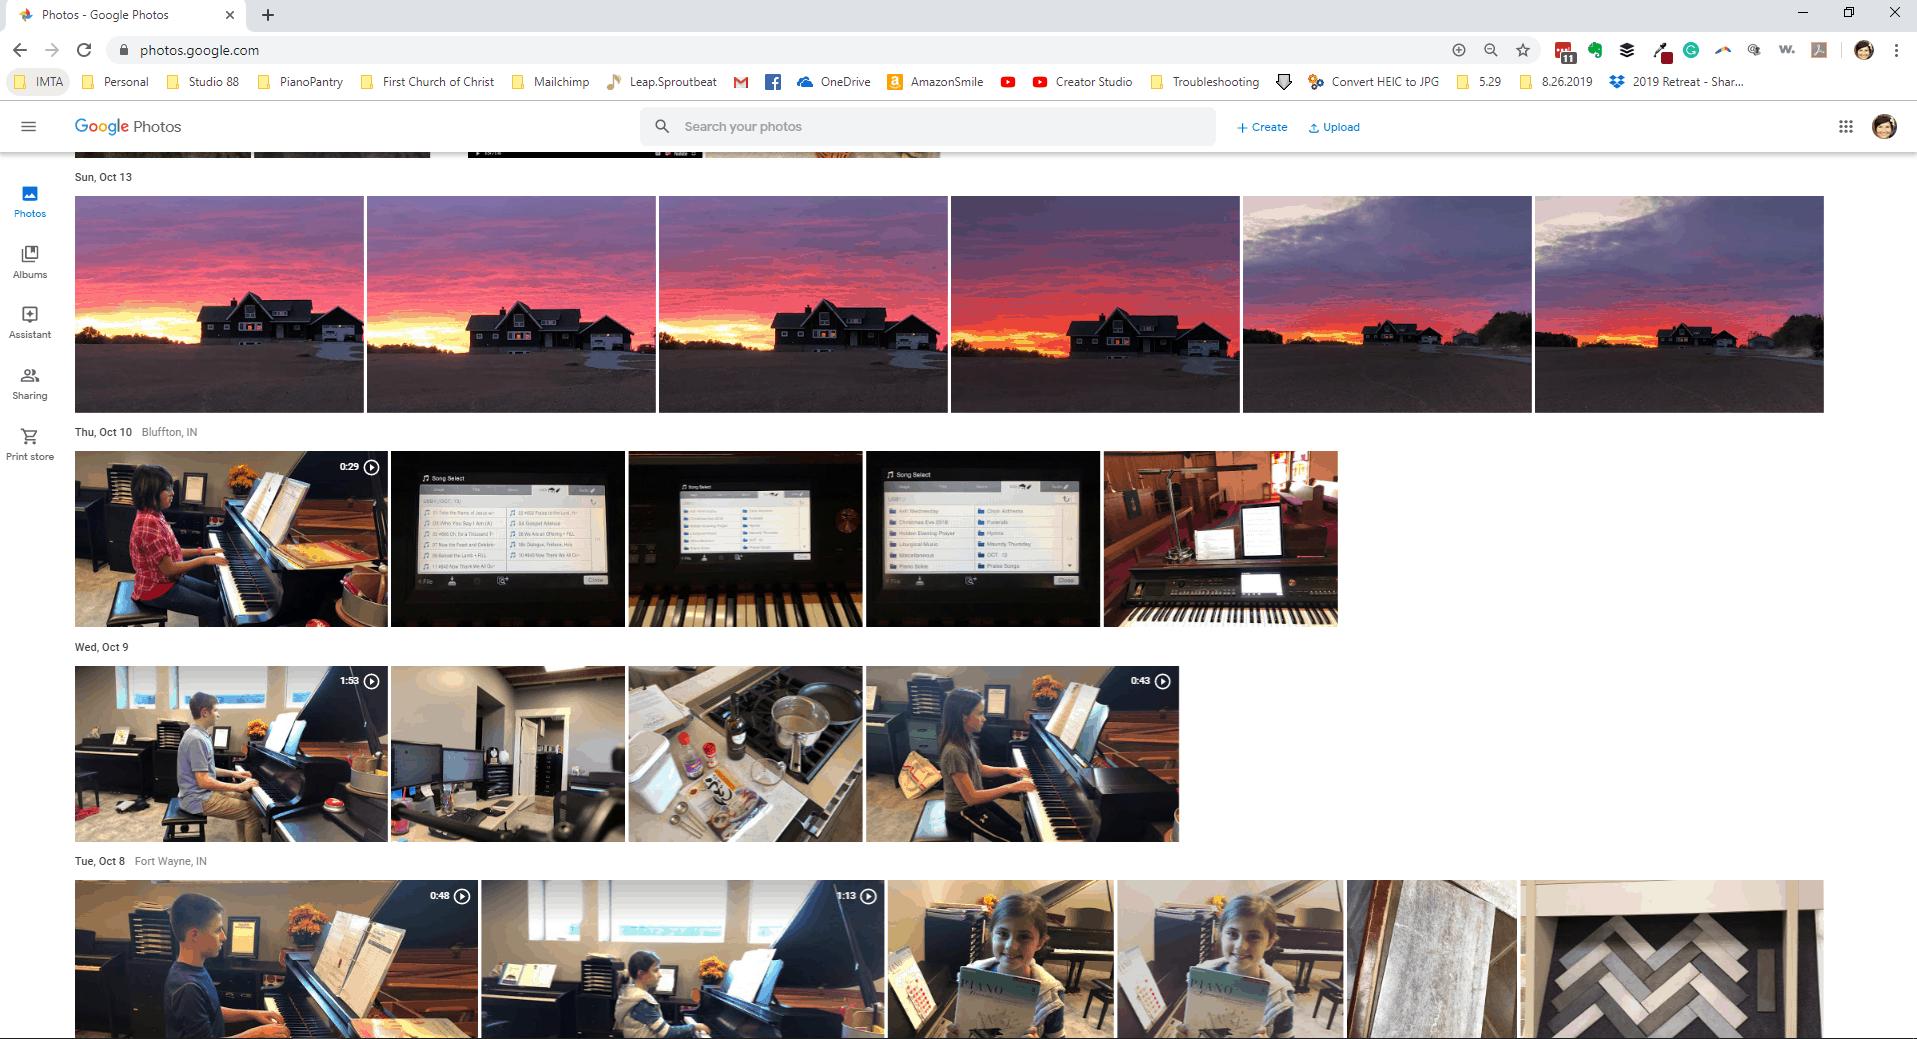
Task: Open the main hamburger menu
Action: coord(29,126)
